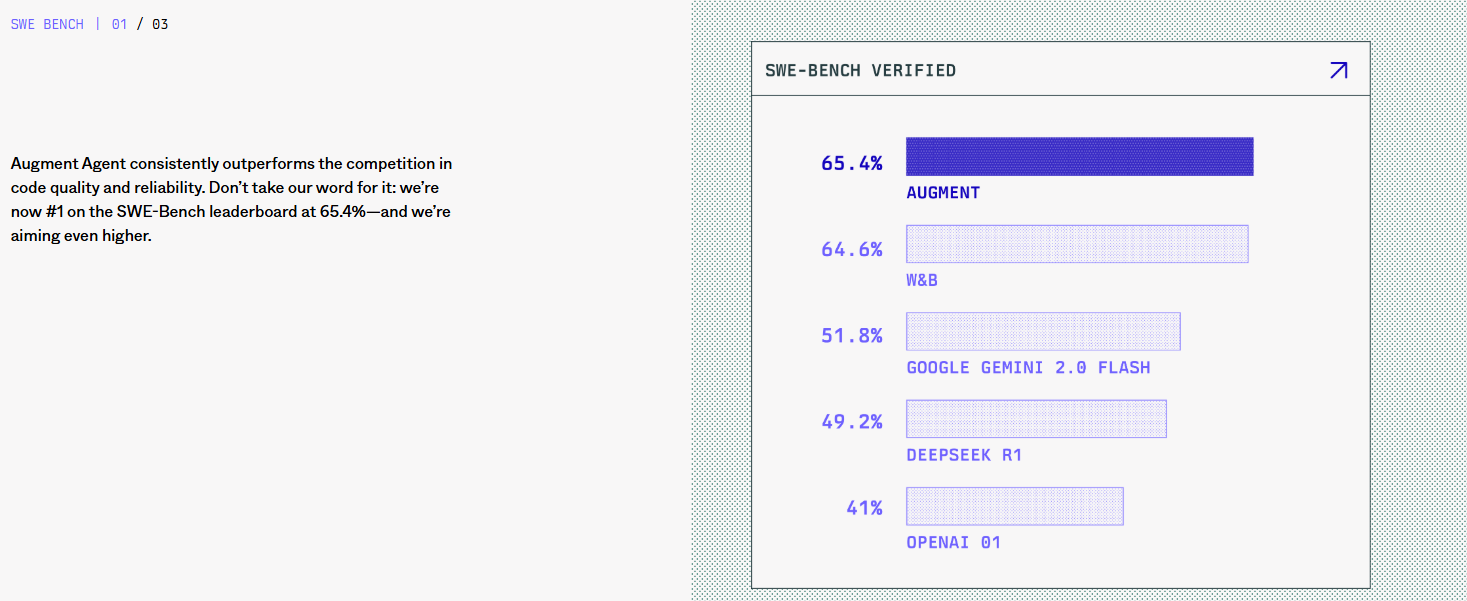Click the Augment 65.4% dark bar

point(1079,156)
